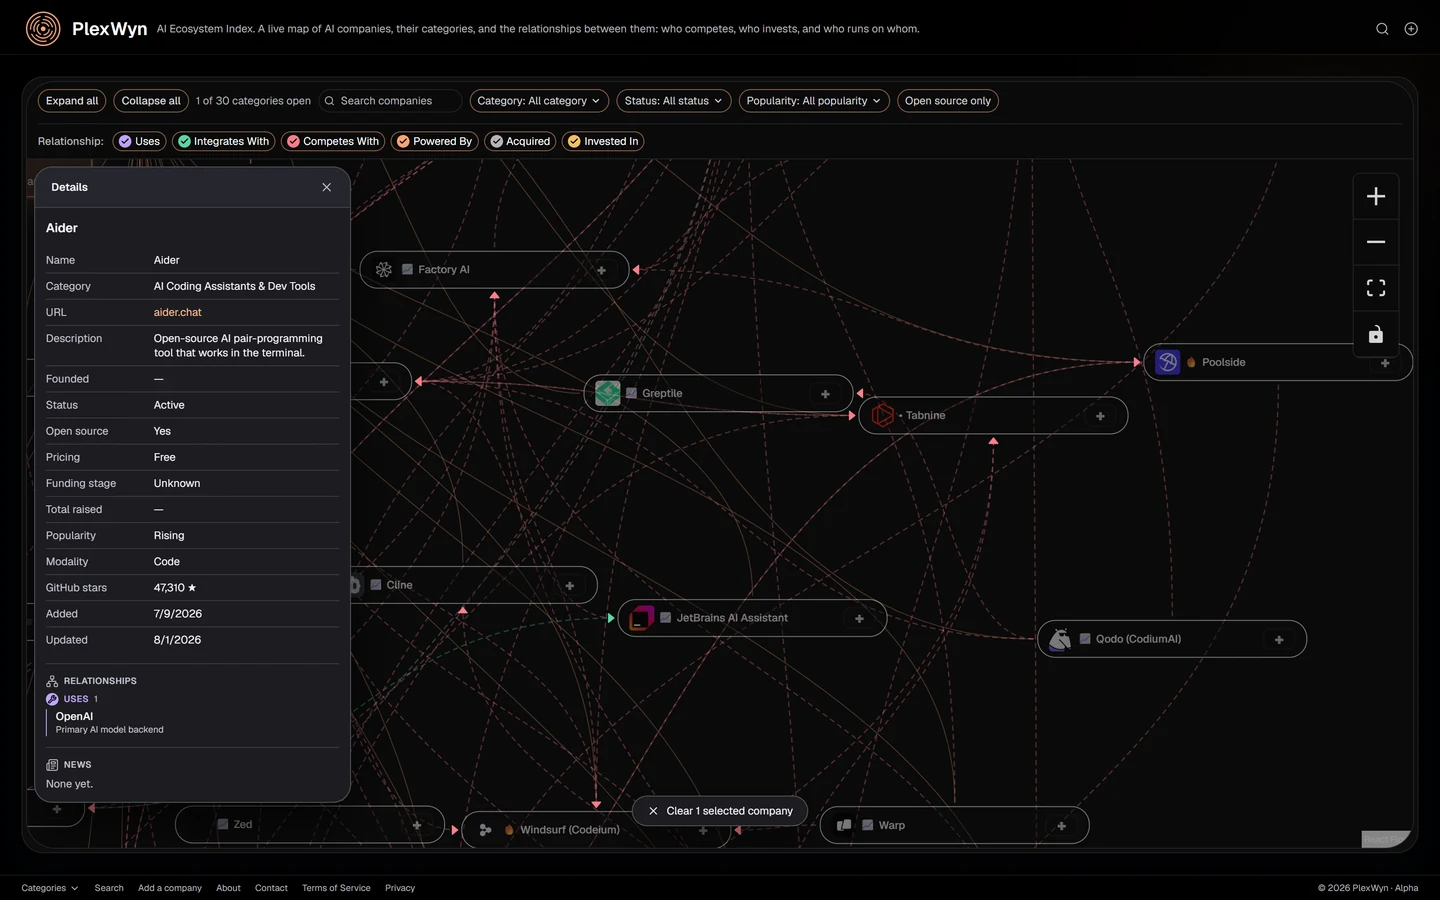
Task: Click the Collapse all button
Action: coord(151,101)
